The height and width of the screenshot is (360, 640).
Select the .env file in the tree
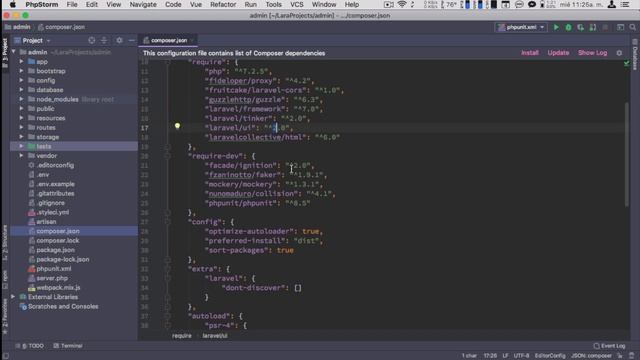tap(42, 174)
